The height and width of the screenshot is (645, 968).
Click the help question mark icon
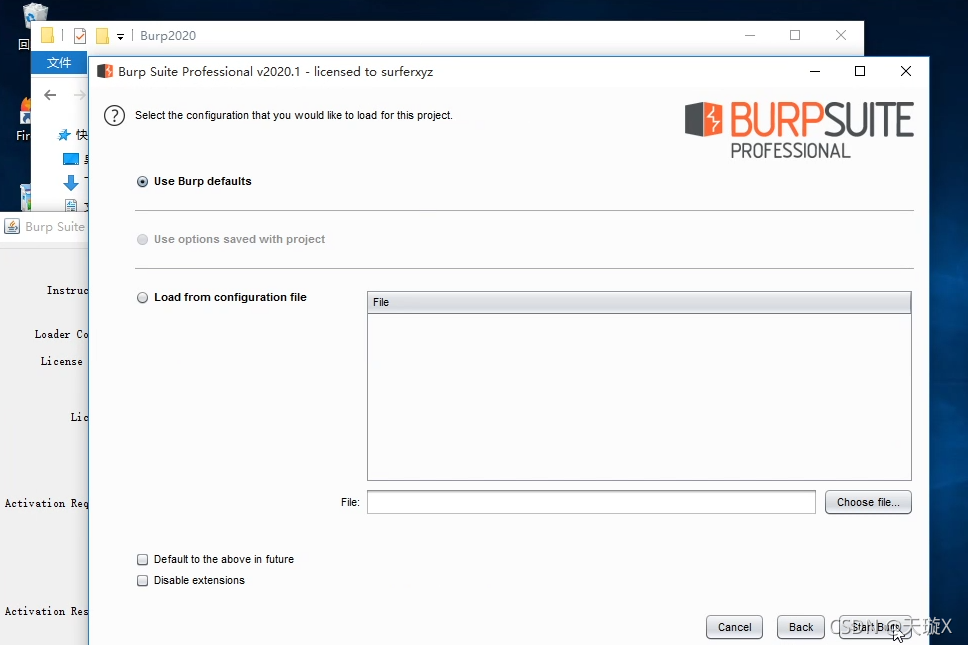(115, 115)
